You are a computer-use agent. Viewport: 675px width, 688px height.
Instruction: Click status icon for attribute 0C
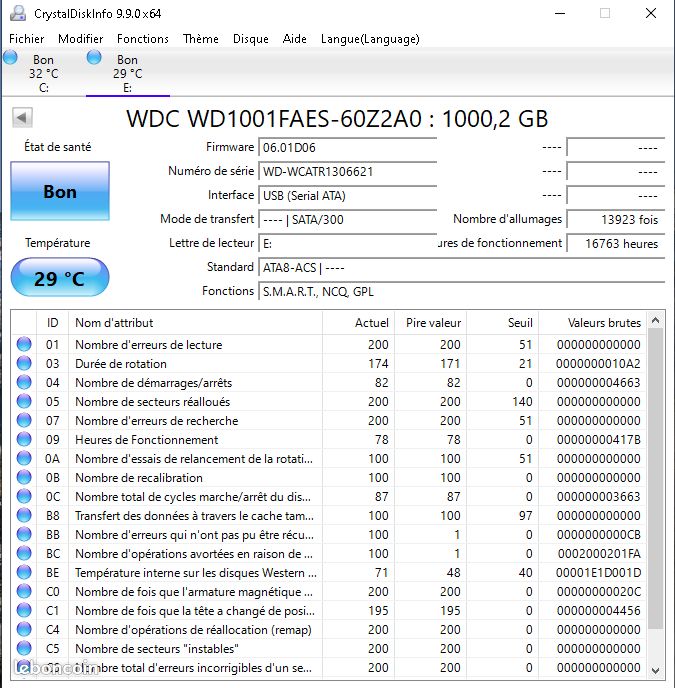point(24,496)
